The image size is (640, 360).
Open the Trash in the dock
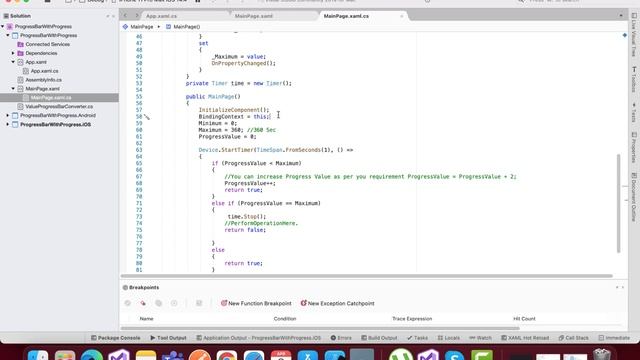tap(602, 354)
